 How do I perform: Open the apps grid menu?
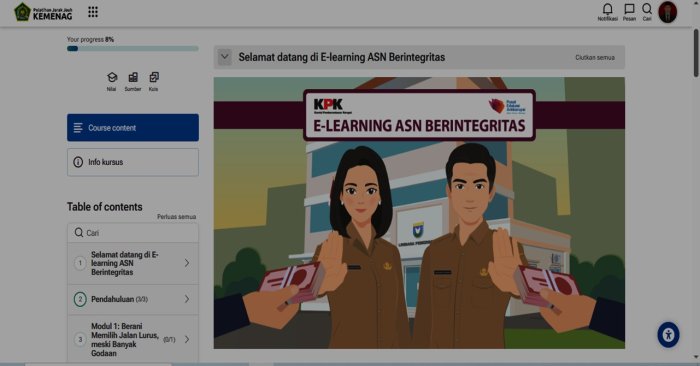(93, 12)
